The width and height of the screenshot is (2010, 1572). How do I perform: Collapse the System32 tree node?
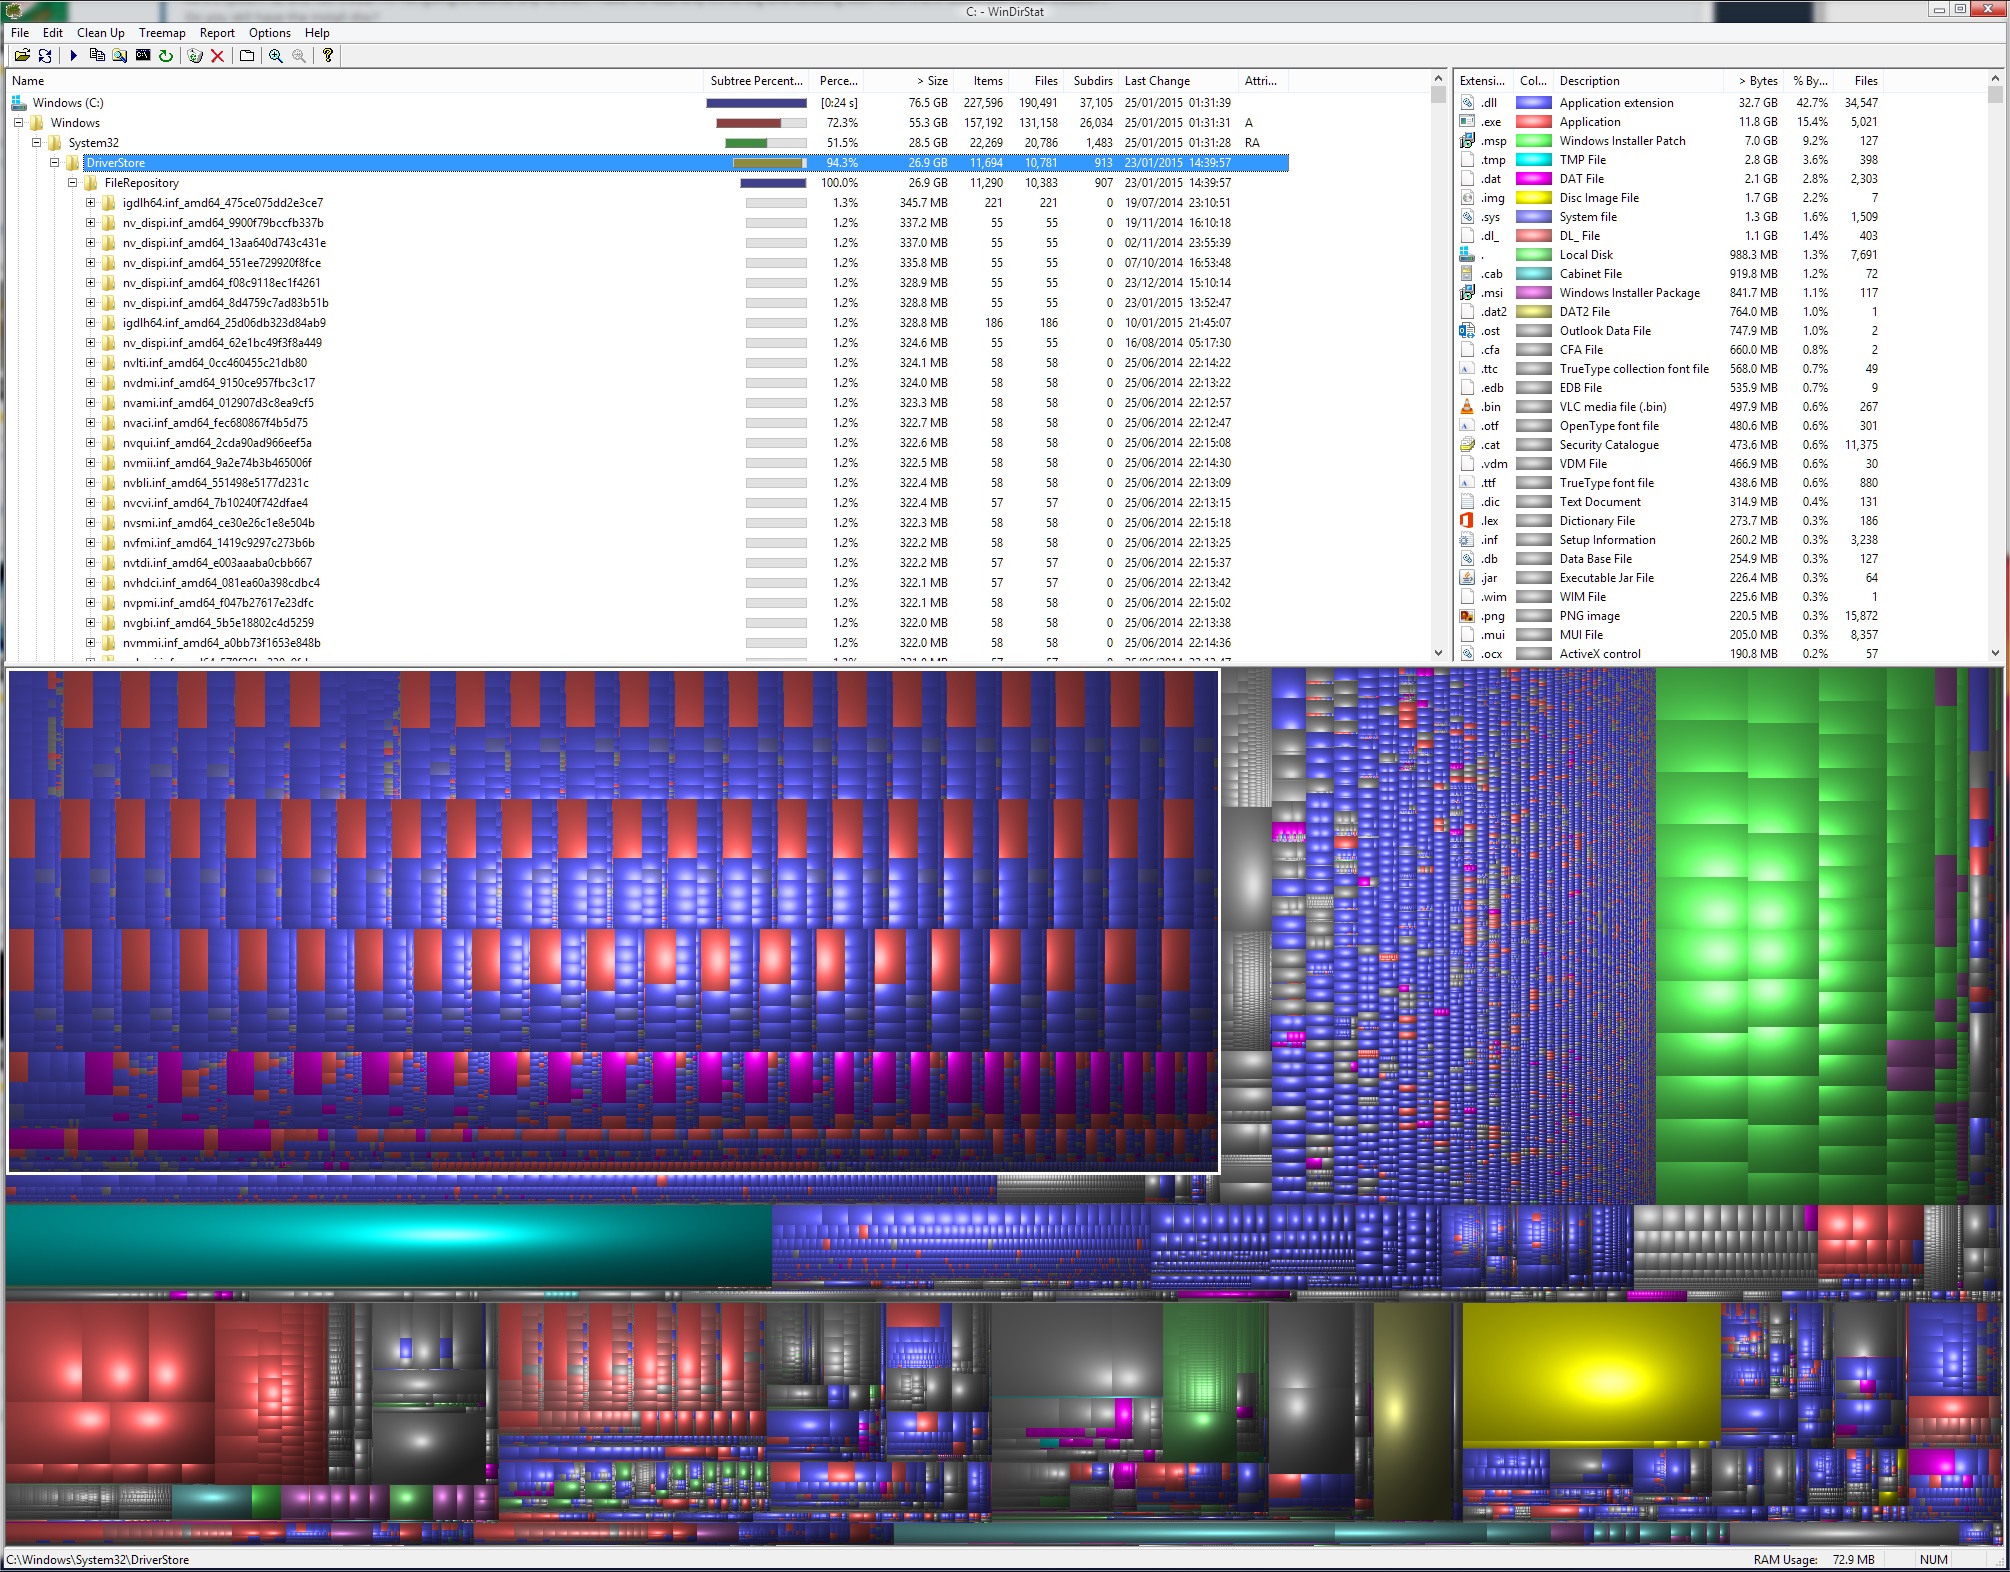point(37,143)
